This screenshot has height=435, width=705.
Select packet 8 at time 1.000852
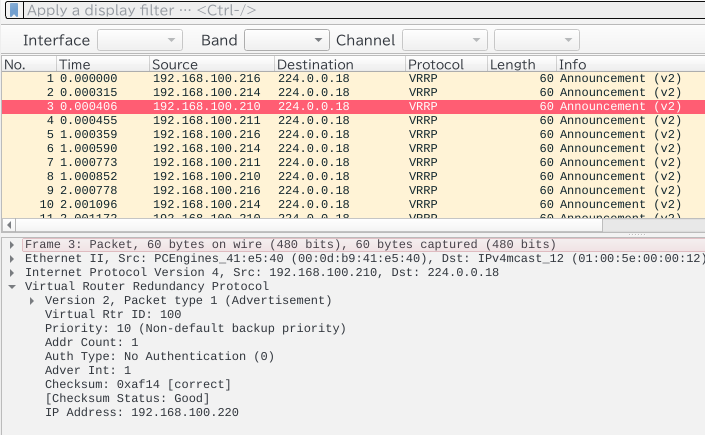point(353,176)
